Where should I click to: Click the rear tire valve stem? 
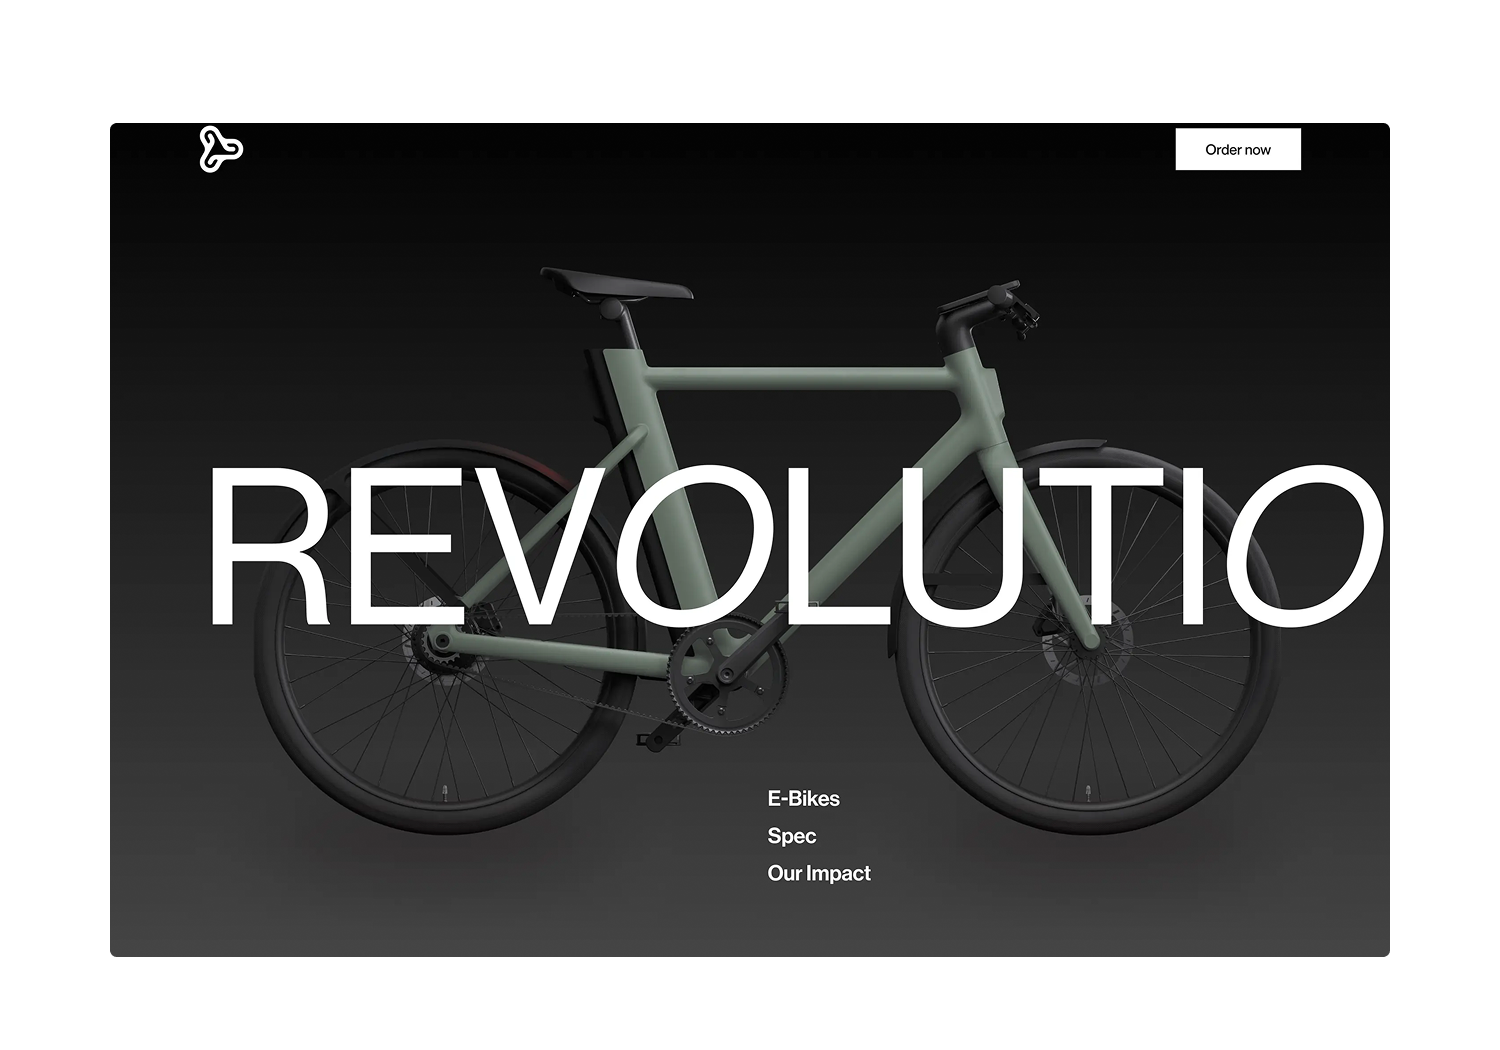pyautogui.click(x=445, y=796)
